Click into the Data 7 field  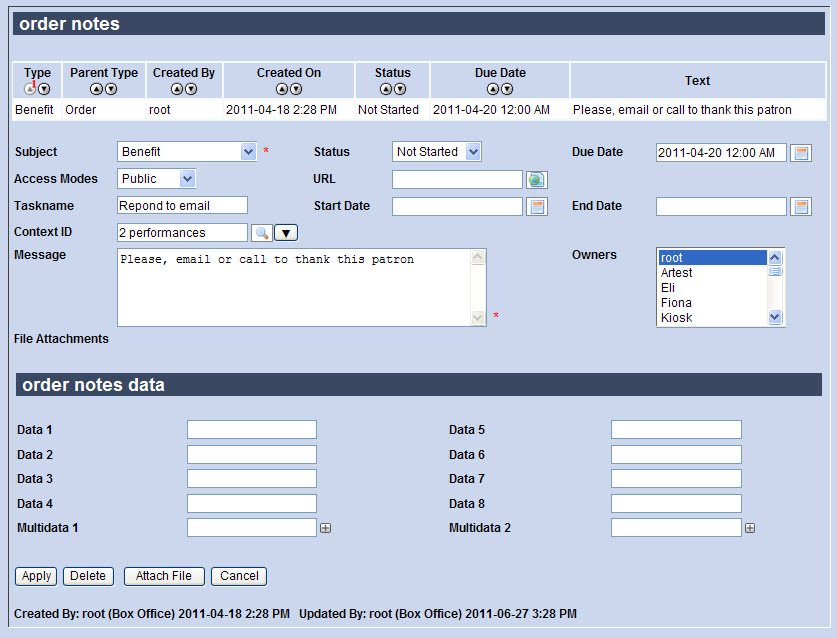pyautogui.click(x=676, y=478)
